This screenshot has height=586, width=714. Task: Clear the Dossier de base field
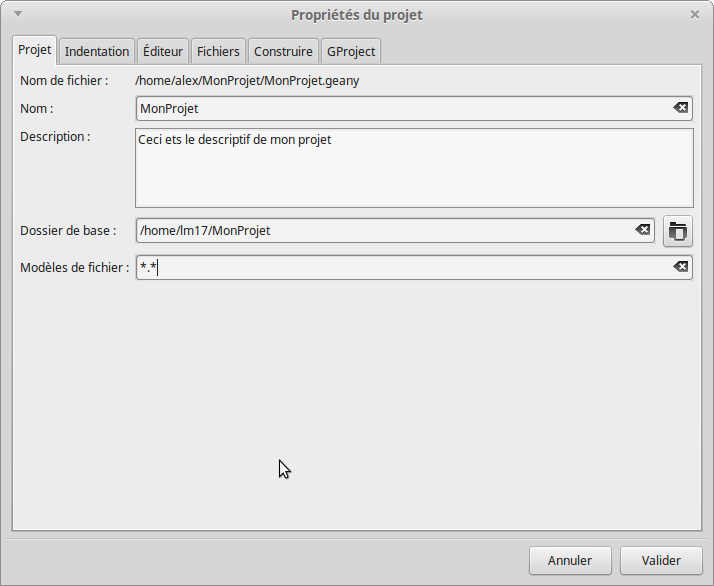pyautogui.click(x=643, y=230)
